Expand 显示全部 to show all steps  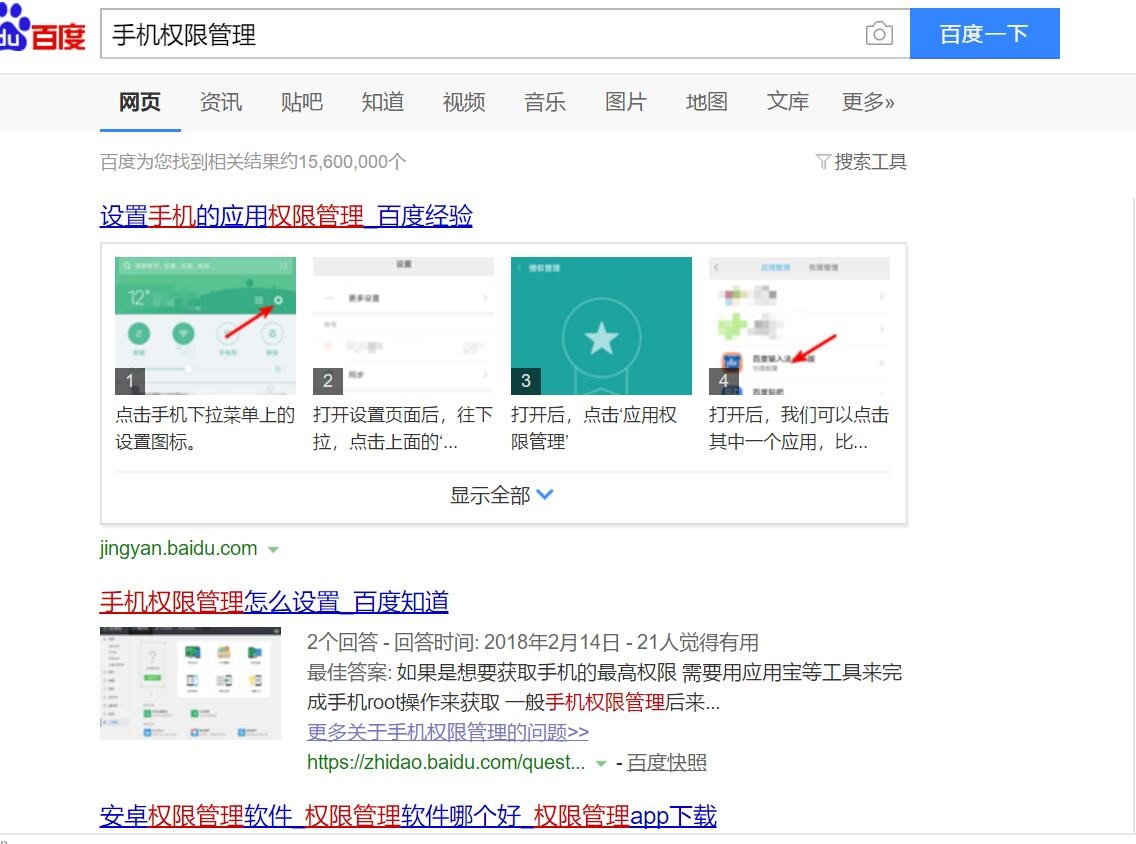pyautogui.click(x=501, y=496)
